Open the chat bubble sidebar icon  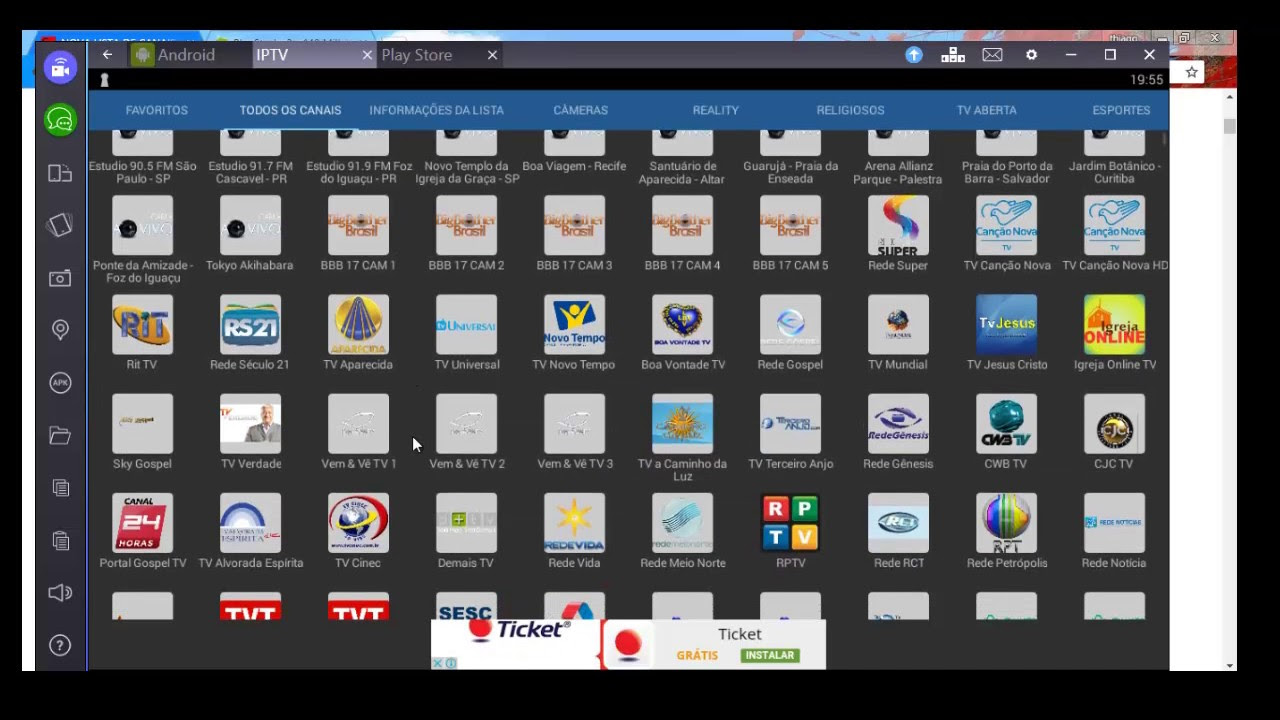click(x=60, y=121)
